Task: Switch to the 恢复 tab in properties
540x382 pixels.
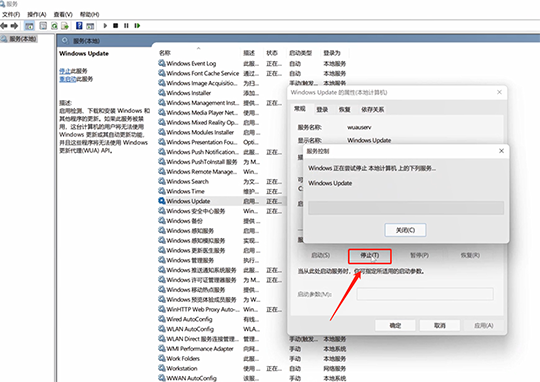Action: pyautogui.click(x=344, y=110)
